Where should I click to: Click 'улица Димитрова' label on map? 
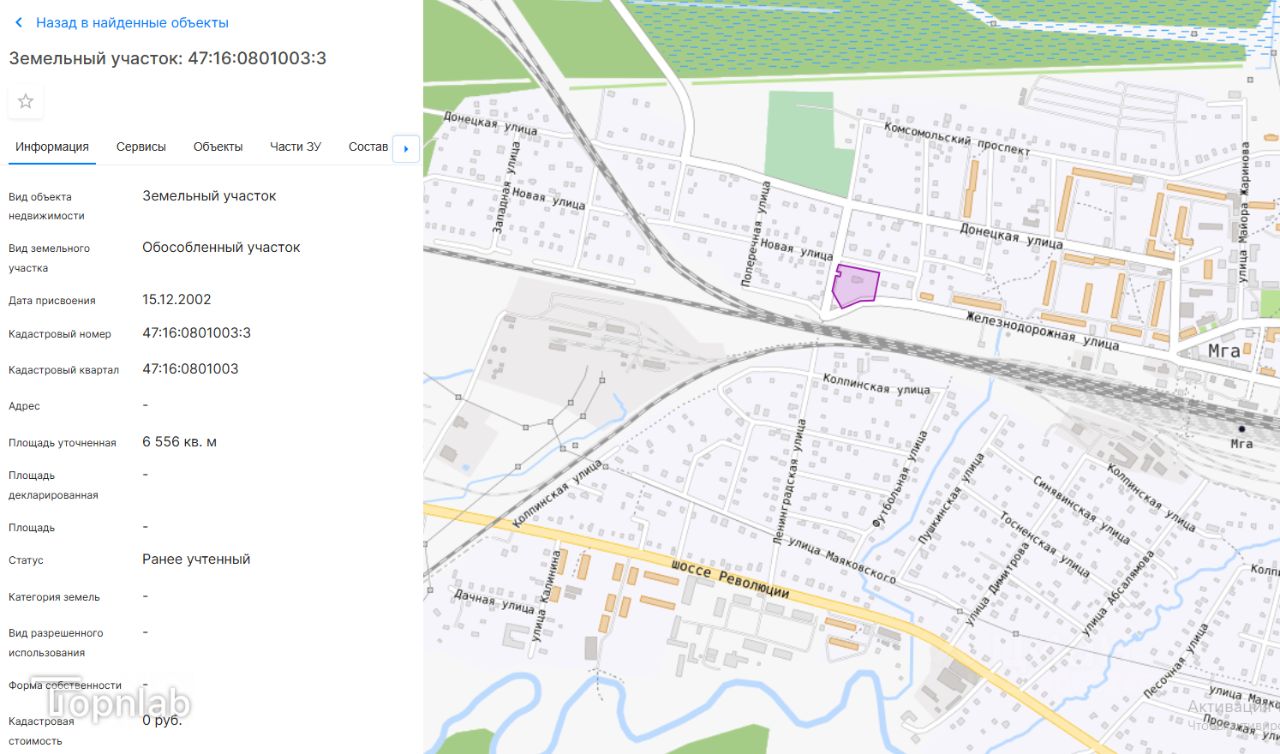pyautogui.click(x=997, y=583)
